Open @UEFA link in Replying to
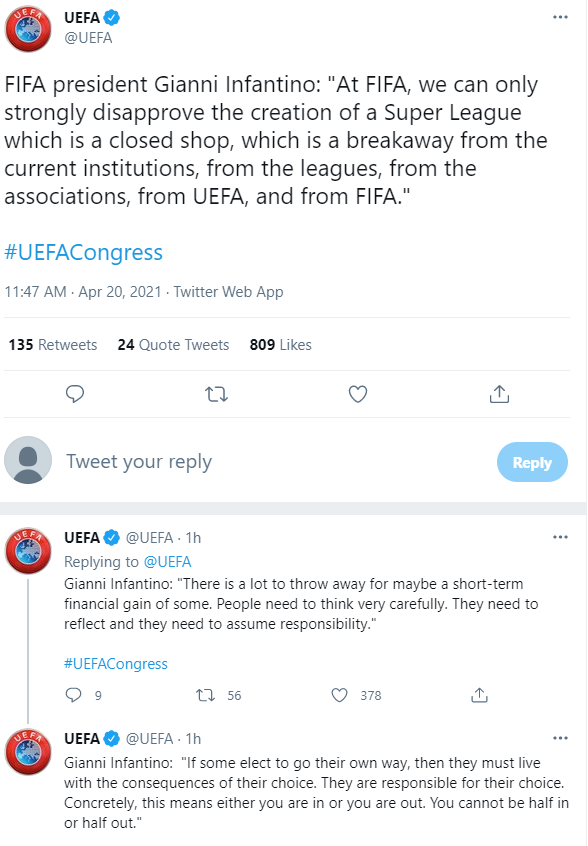Viewport: 588px width, 846px height. point(168,562)
